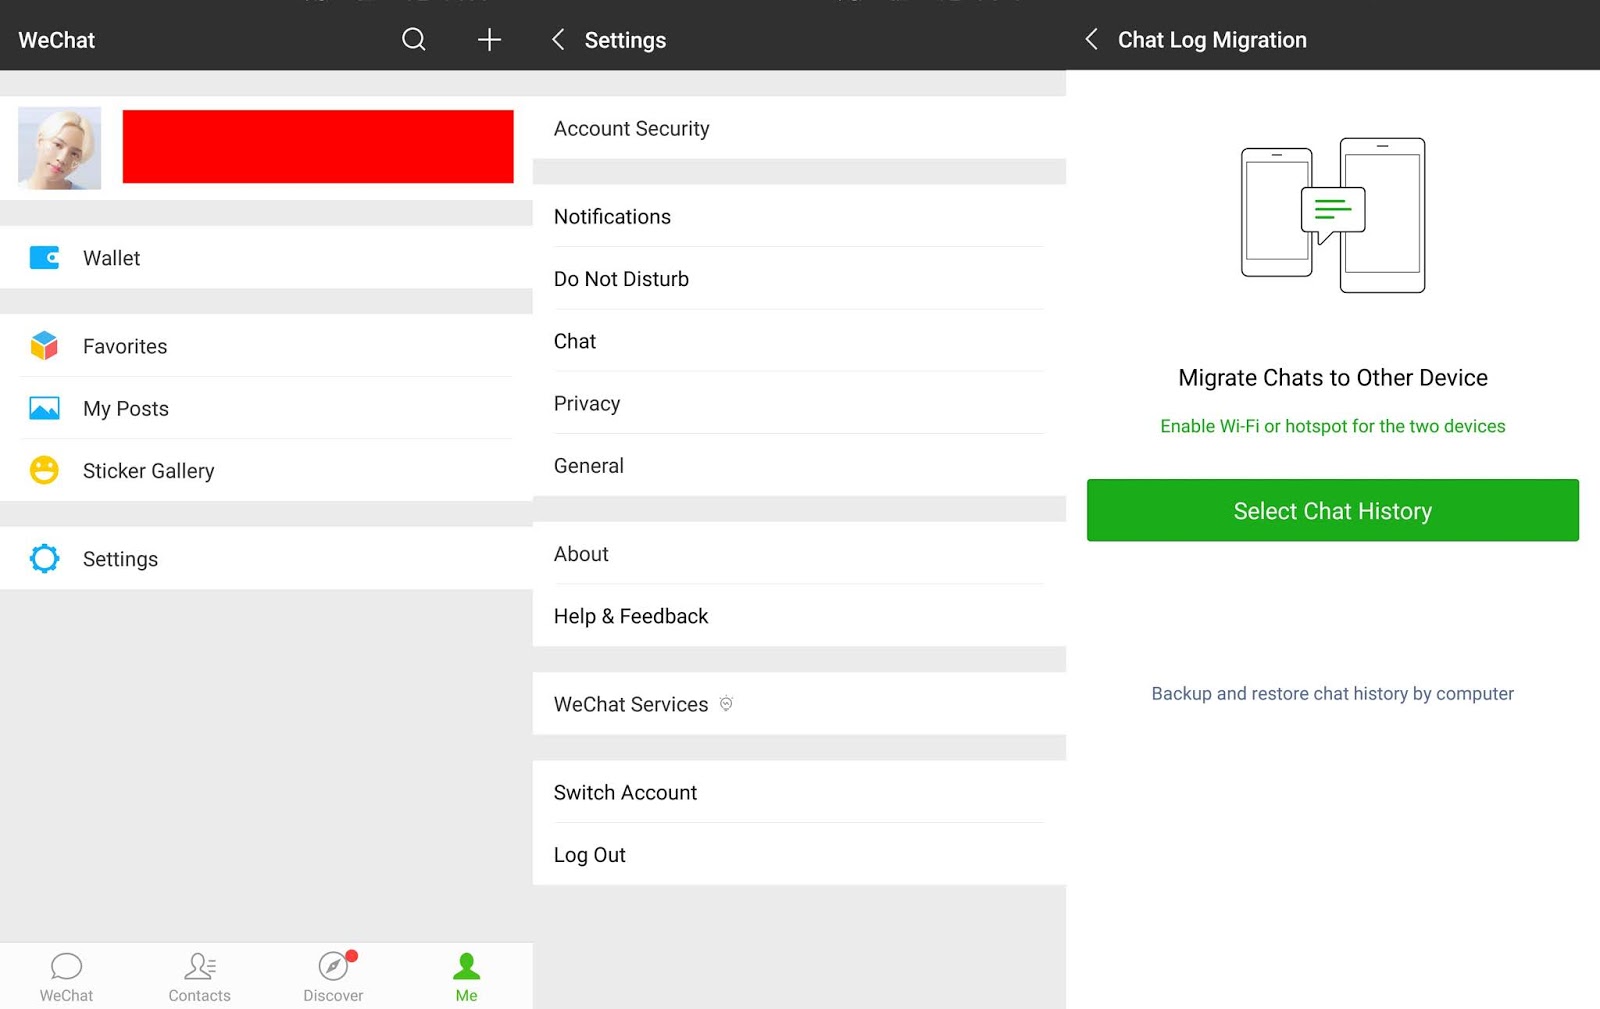Viewport: 1600px width, 1009px height.
Task: Click the Migrate Chats to Other Device heading
Action: pyautogui.click(x=1332, y=377)
